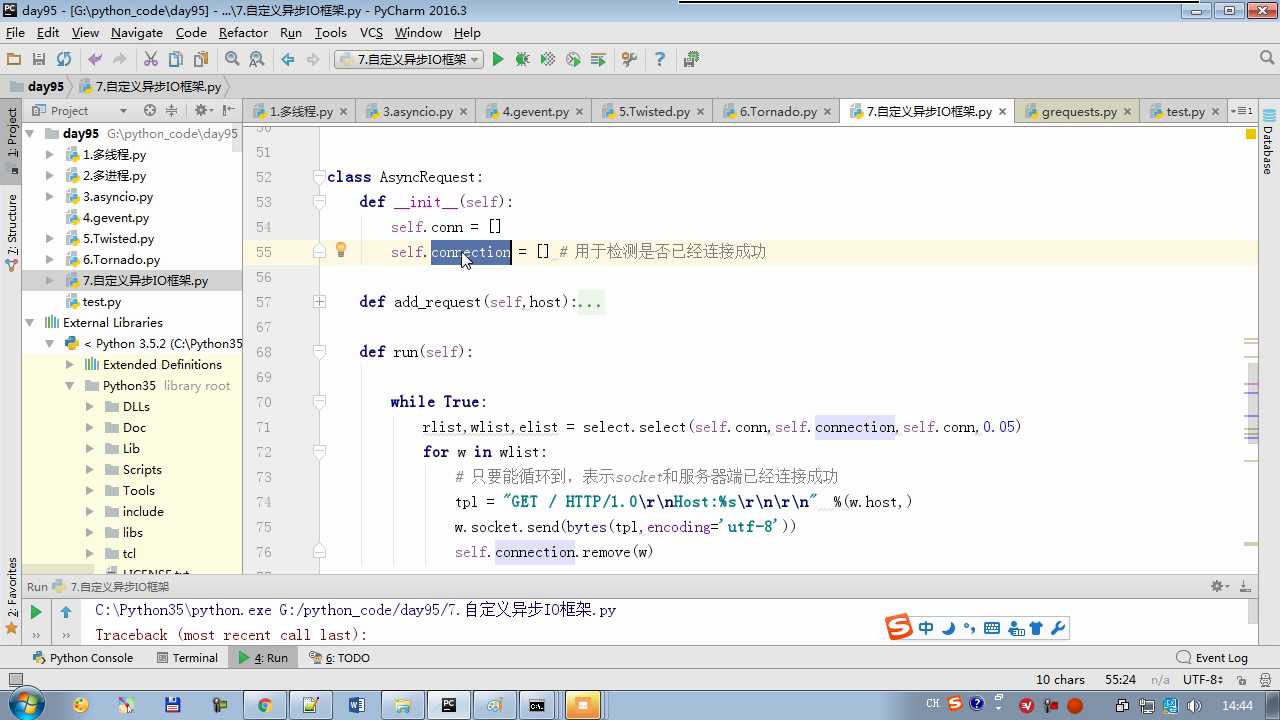Open the VCS menu

[371, 32]
